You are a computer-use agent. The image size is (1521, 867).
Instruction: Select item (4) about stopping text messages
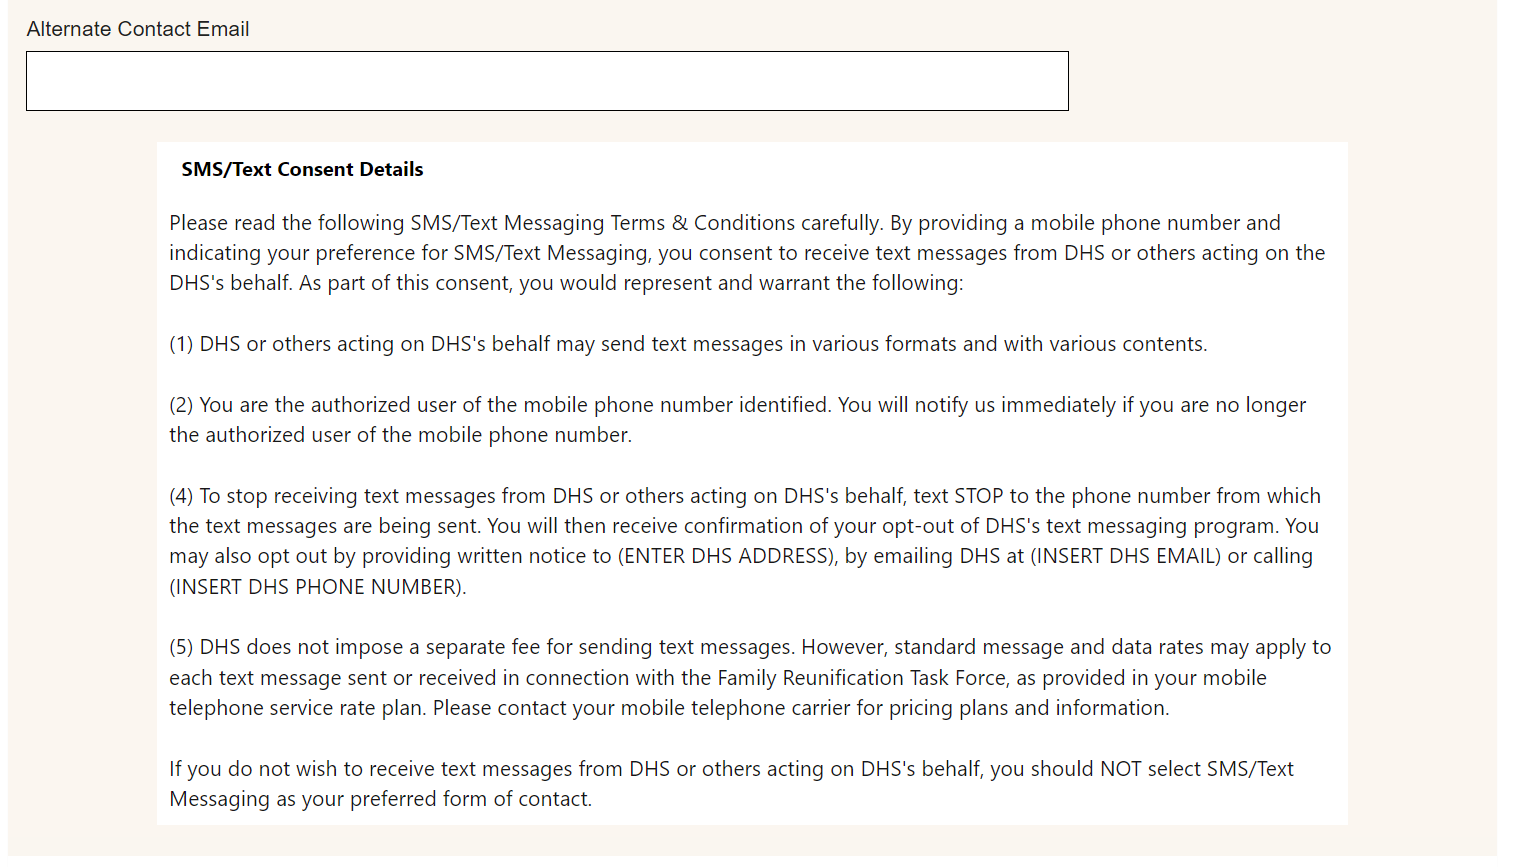click(x=745, y=526)
